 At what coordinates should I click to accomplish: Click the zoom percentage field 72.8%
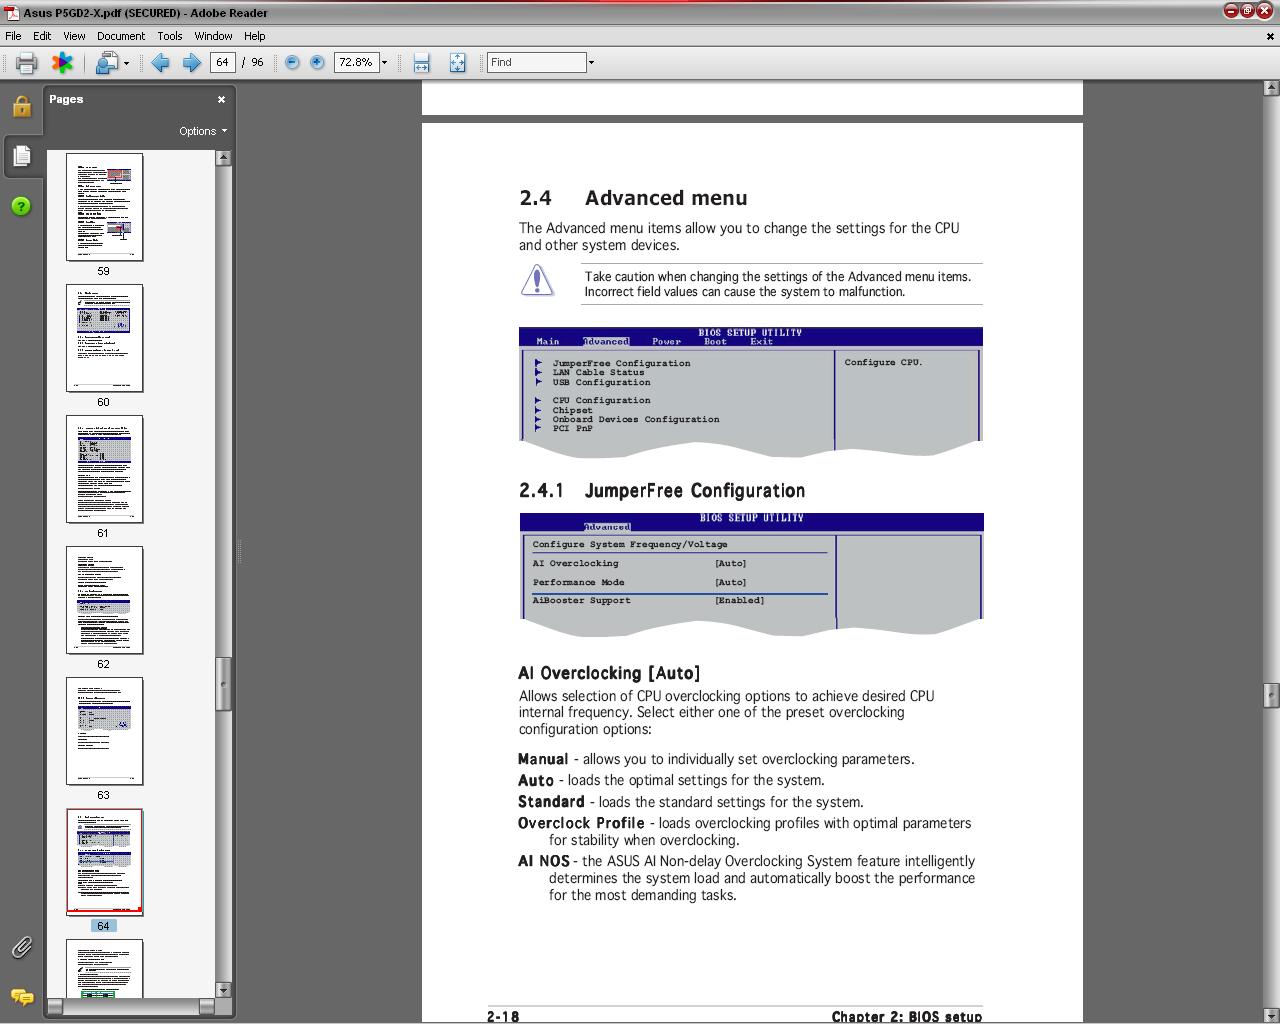click(x=355, y=62)
